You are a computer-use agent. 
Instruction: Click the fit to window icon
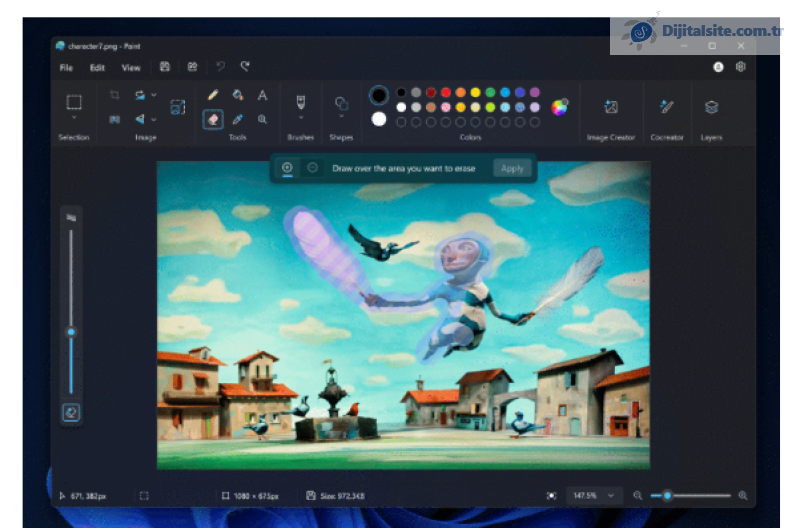tap(552, 495)
